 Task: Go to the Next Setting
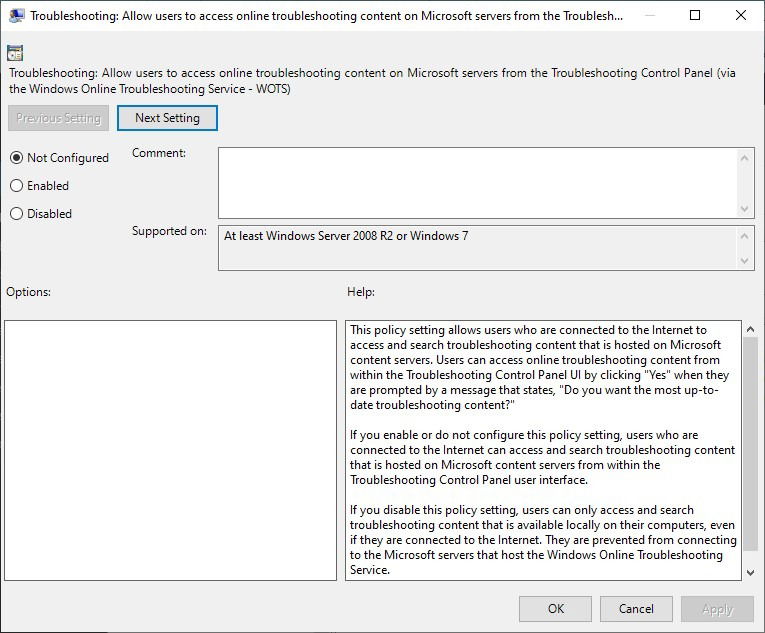[167, 118]
